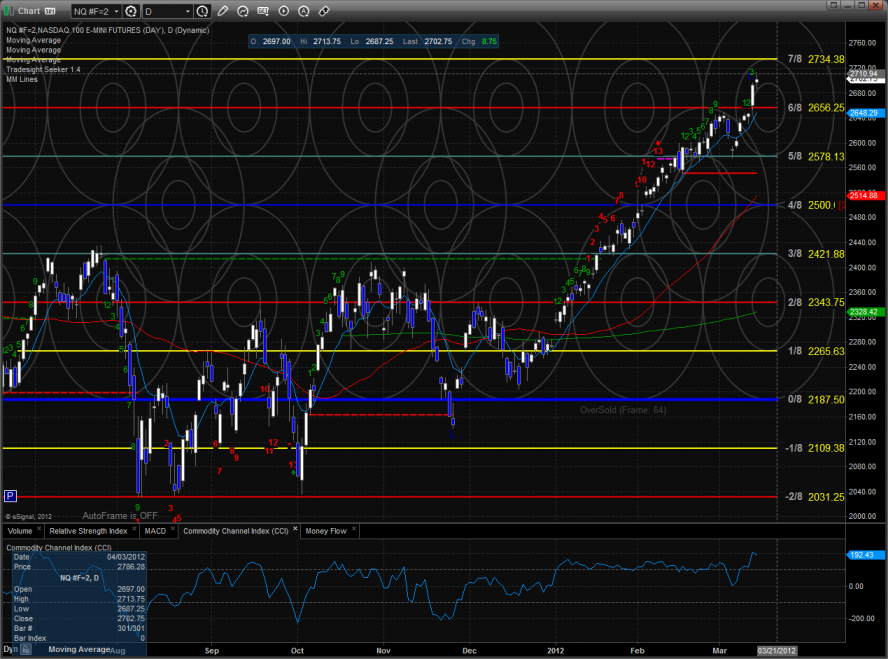Open symbol settings gear next to NQ #F=2
This screenshot has width=888, height=659.
coord(129,11)
